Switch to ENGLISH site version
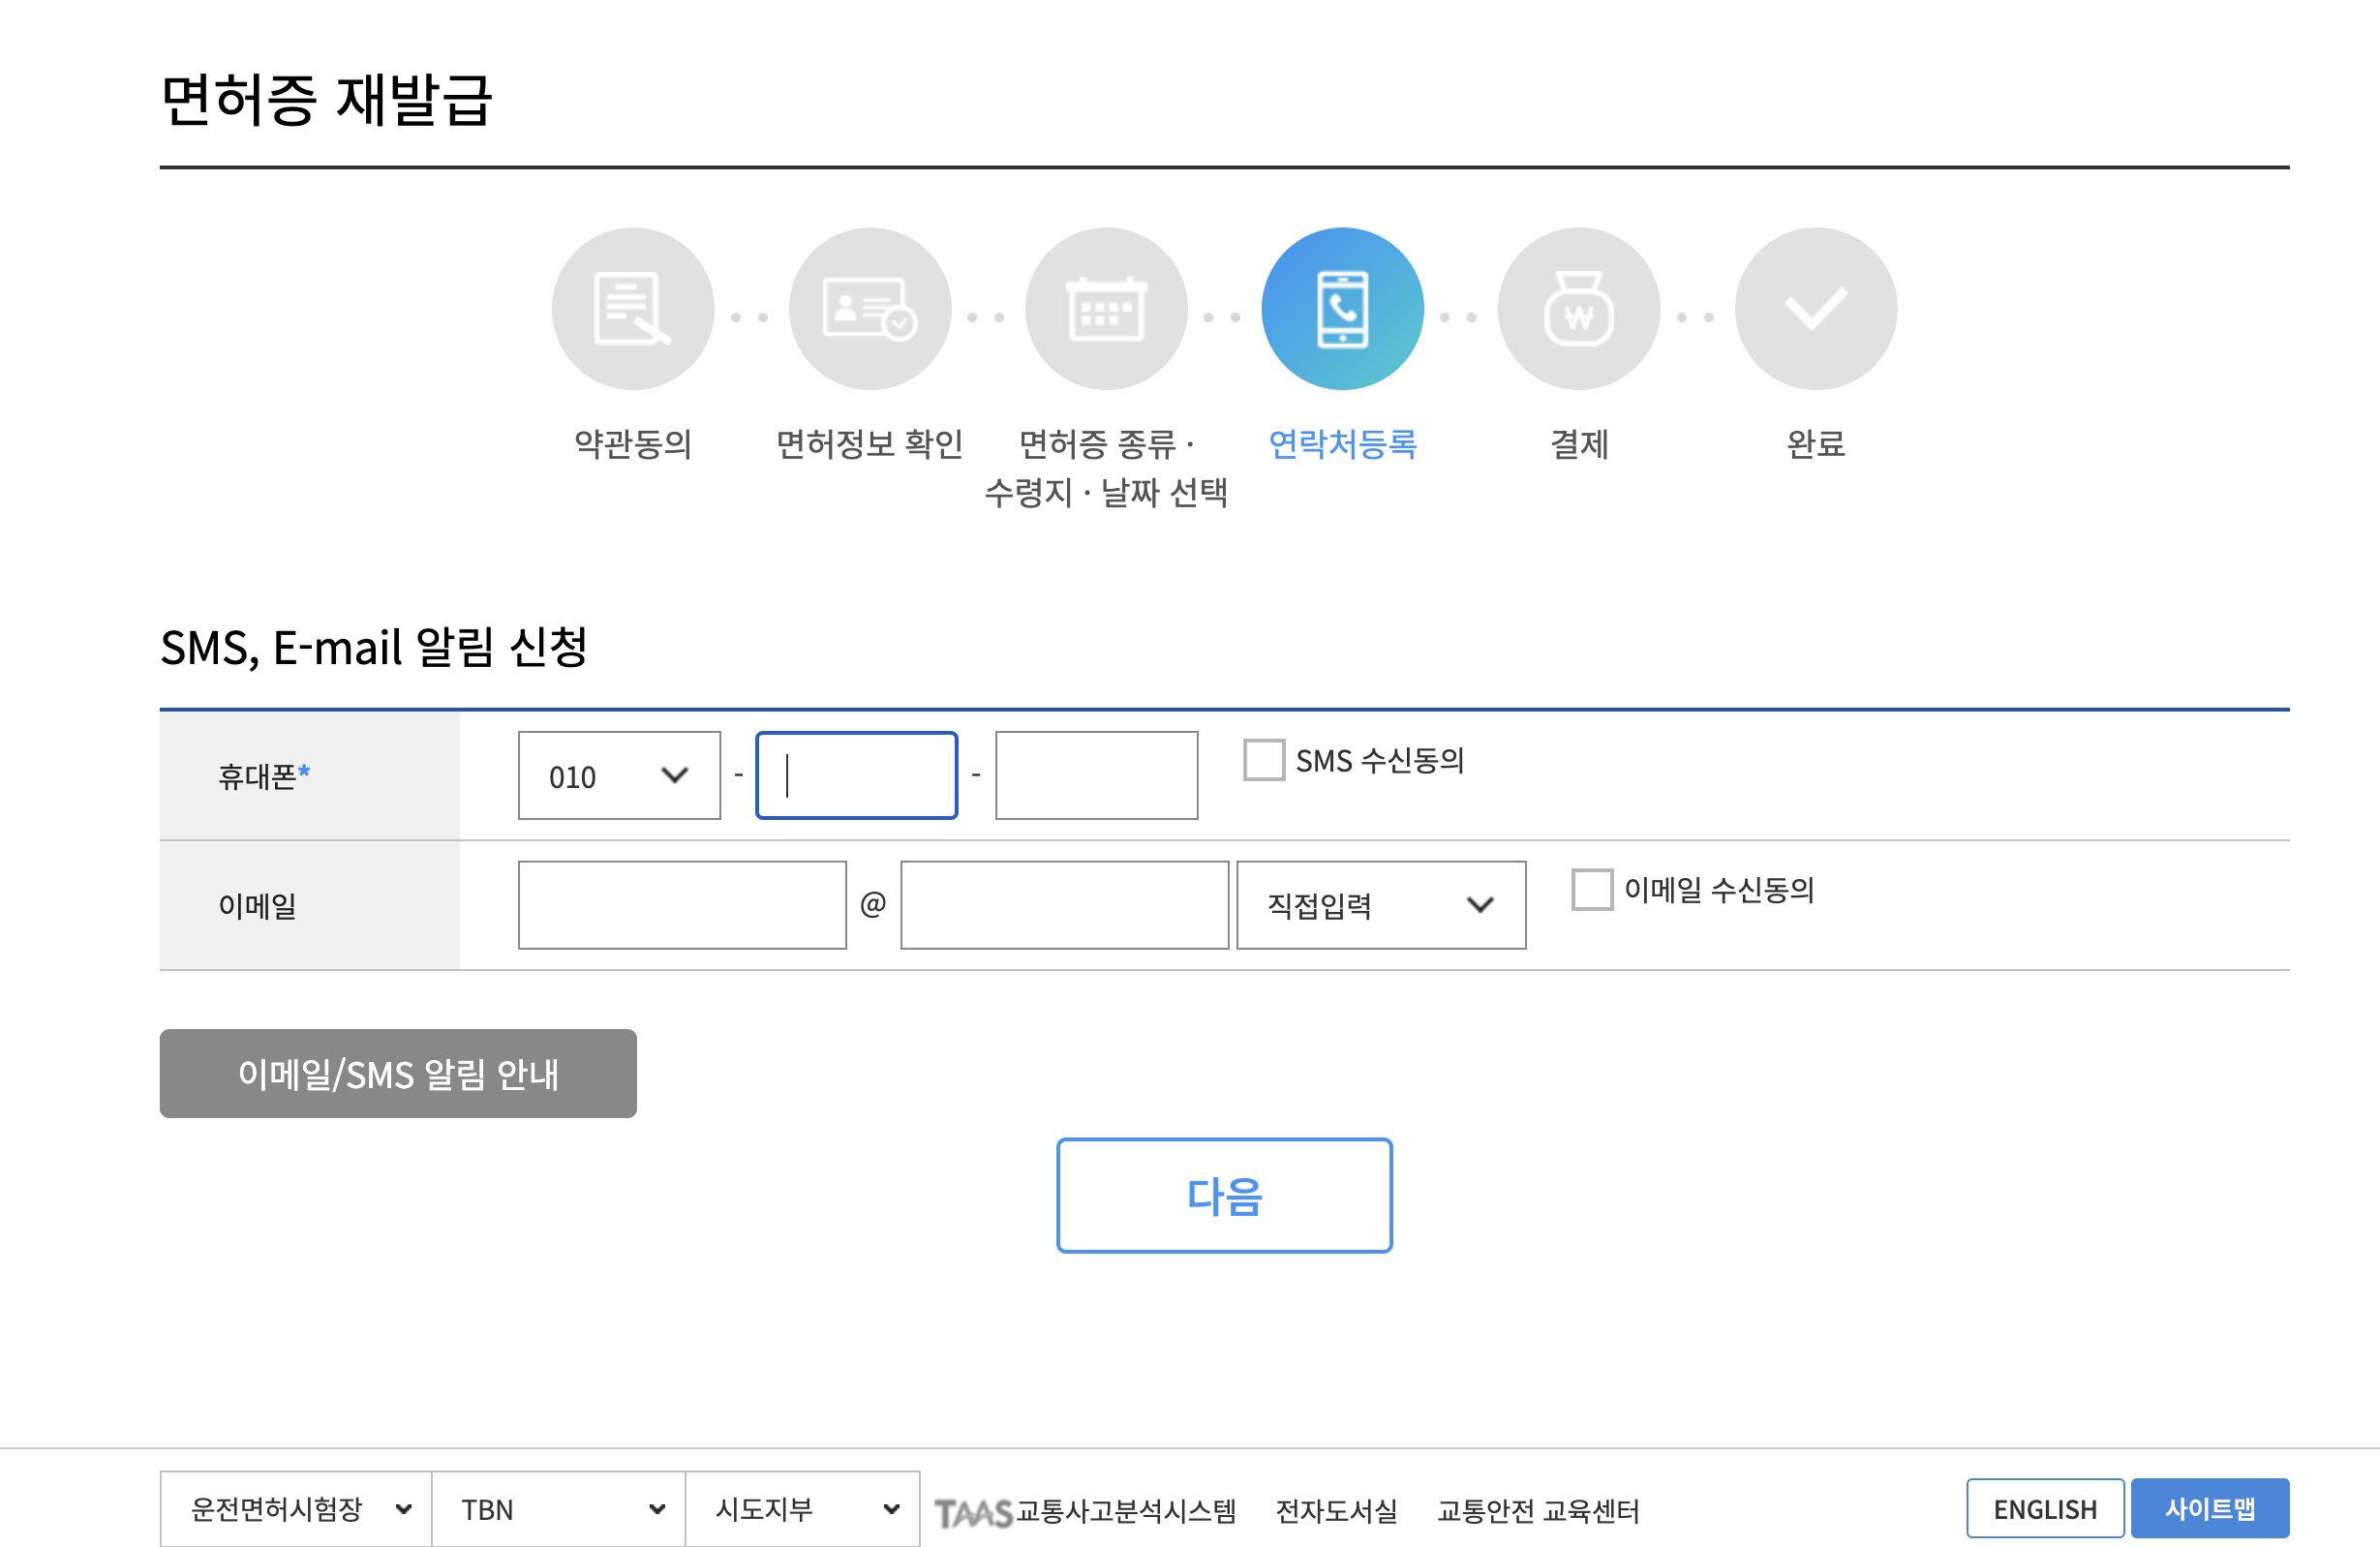This screenshot has width=2380, height=1547. point(2044,1509)
